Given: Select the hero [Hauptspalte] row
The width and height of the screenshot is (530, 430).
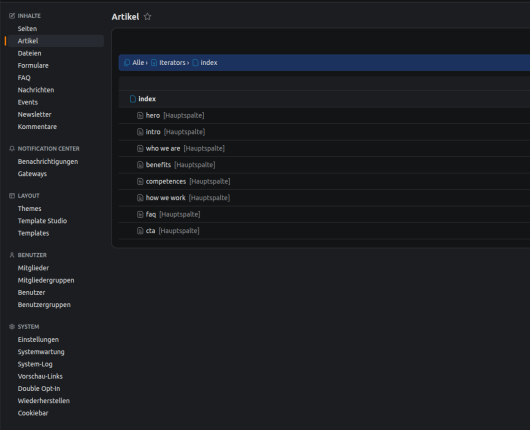Looking at the screenshot, I should click(x=324, y=116).
